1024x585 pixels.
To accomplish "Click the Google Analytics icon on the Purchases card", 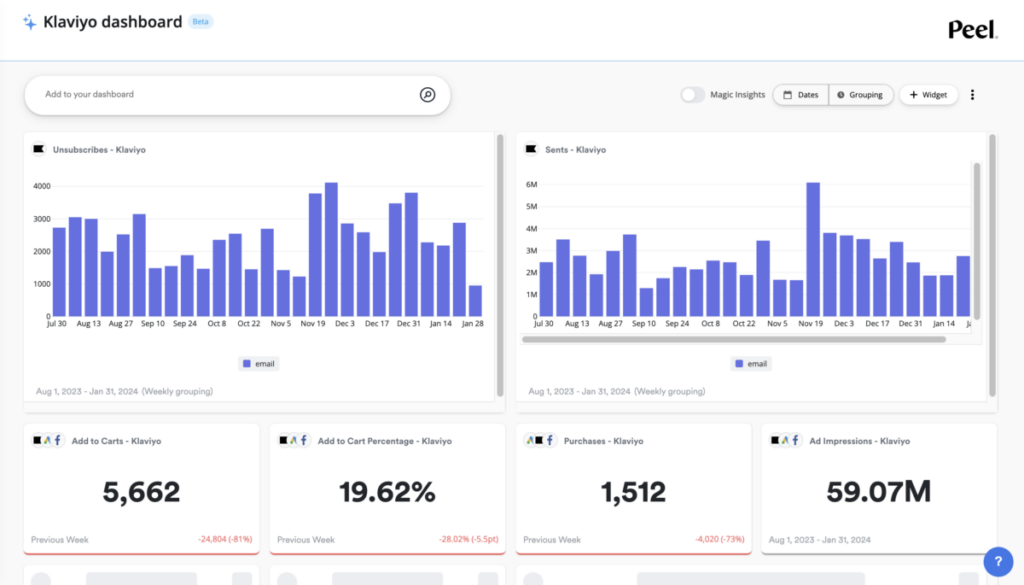I will pyautogui.click(x=529, y=441).
